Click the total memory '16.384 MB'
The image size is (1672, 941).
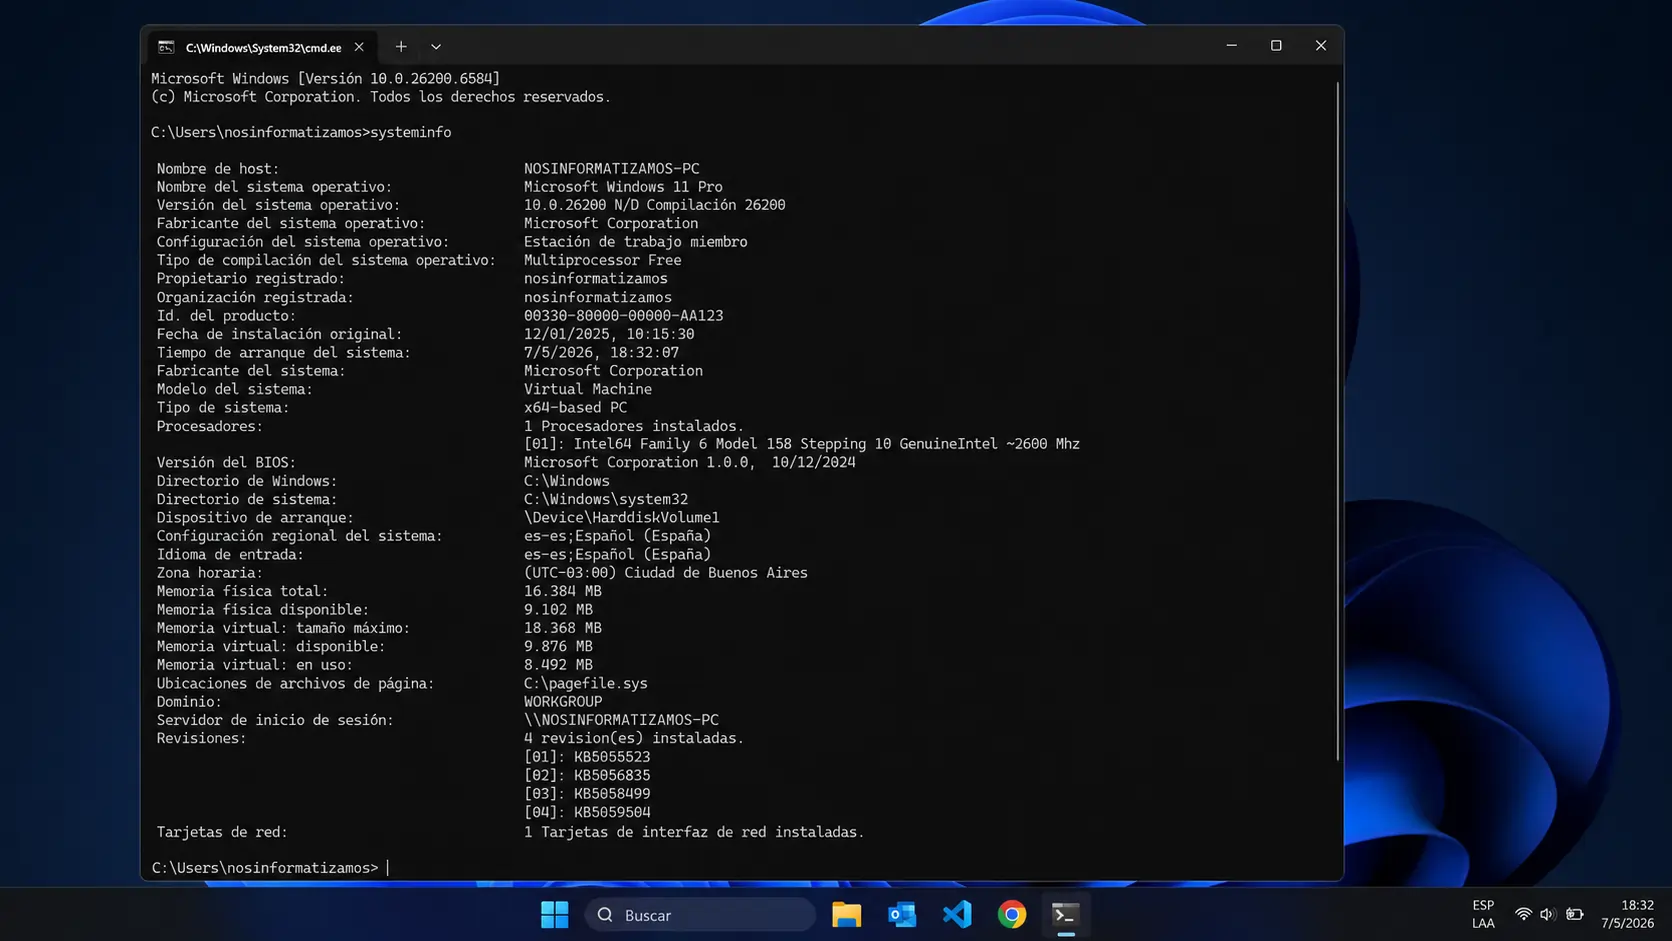(563, 591)
